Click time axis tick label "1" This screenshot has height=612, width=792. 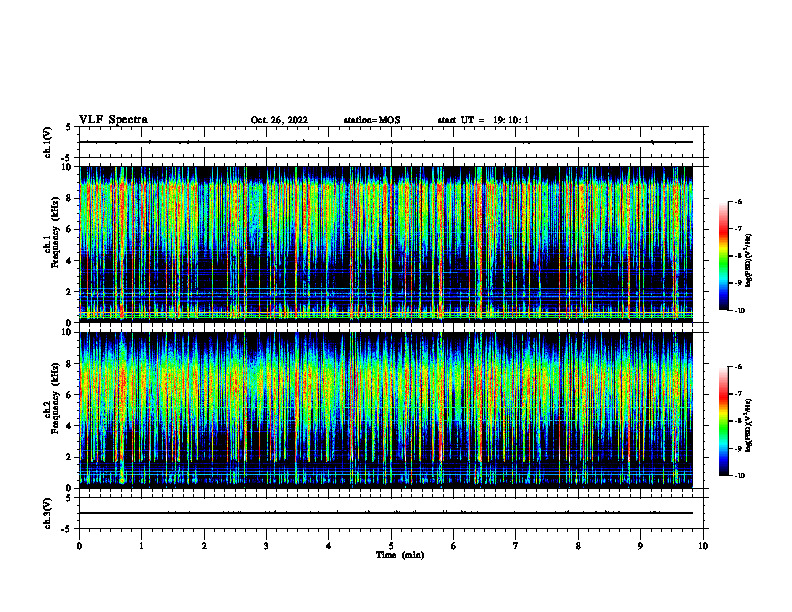coord(141,546)
